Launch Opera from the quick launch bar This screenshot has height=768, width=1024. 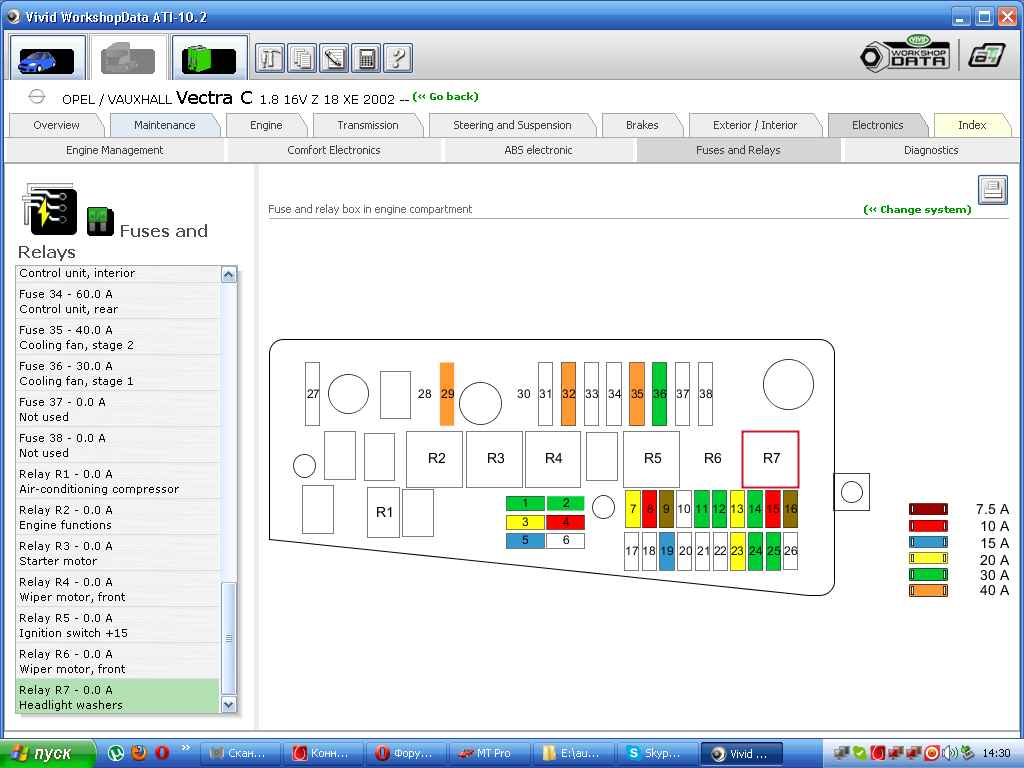click(x=162, y=753)
